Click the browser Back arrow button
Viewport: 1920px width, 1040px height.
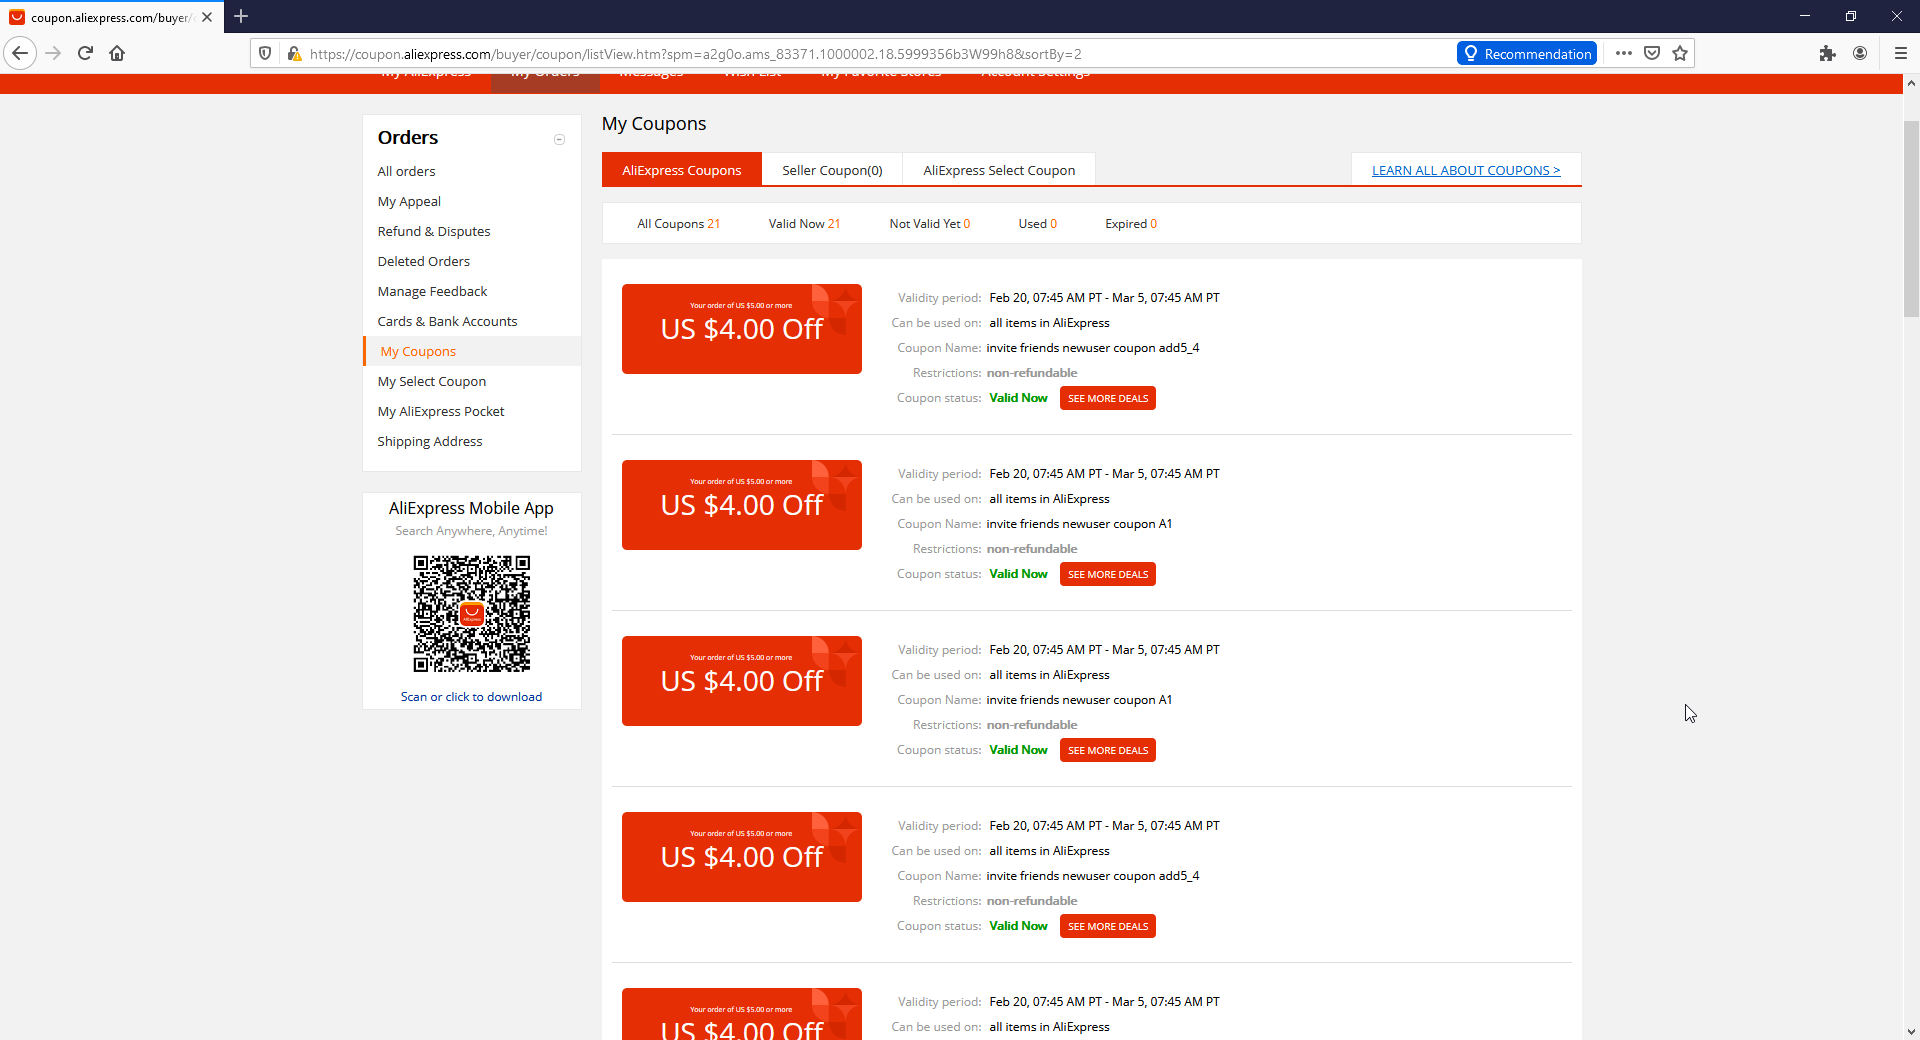pyautogui.click(x=20, y=53)
